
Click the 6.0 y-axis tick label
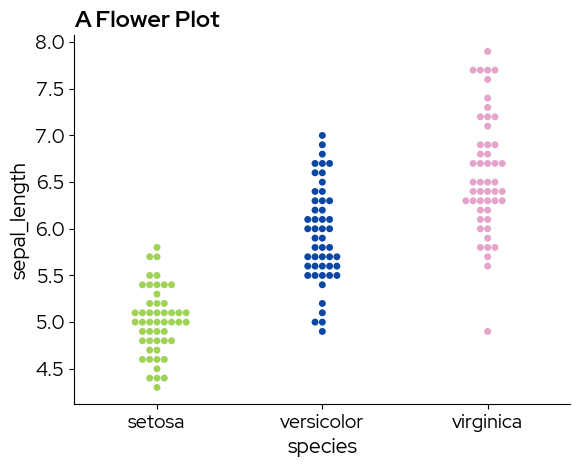[x=50, y=229]
